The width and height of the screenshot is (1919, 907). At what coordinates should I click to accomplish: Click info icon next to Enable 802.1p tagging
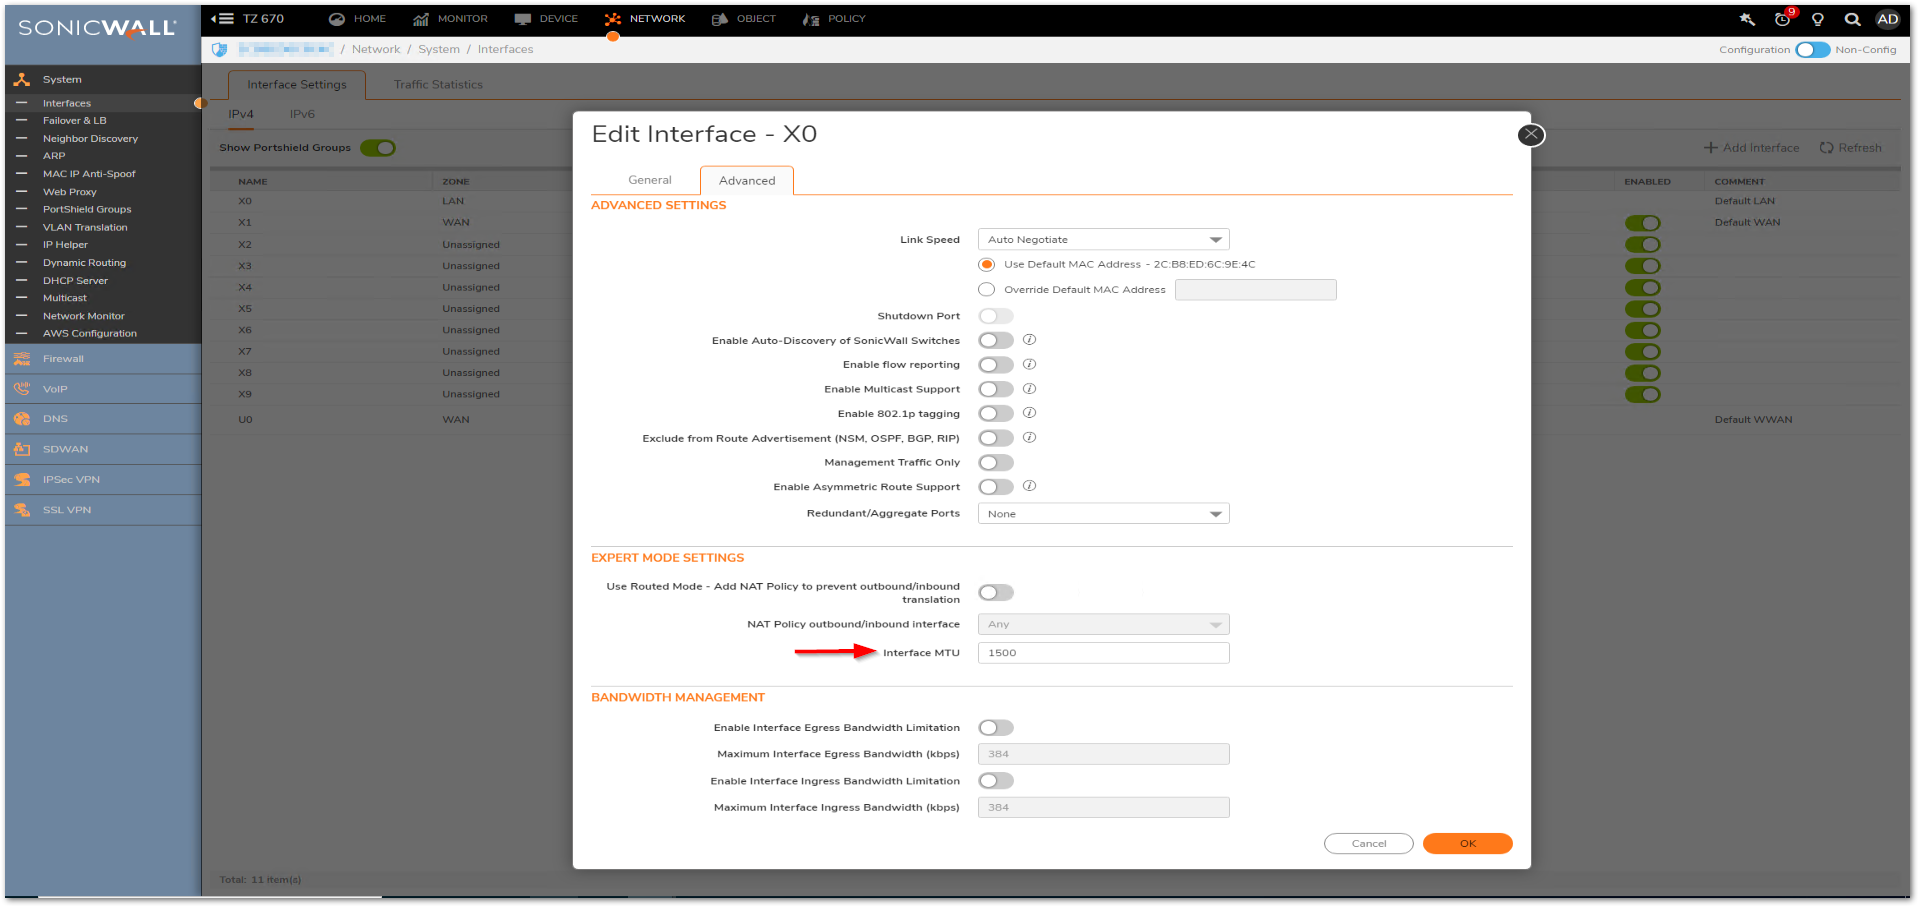click(1029, 412)
